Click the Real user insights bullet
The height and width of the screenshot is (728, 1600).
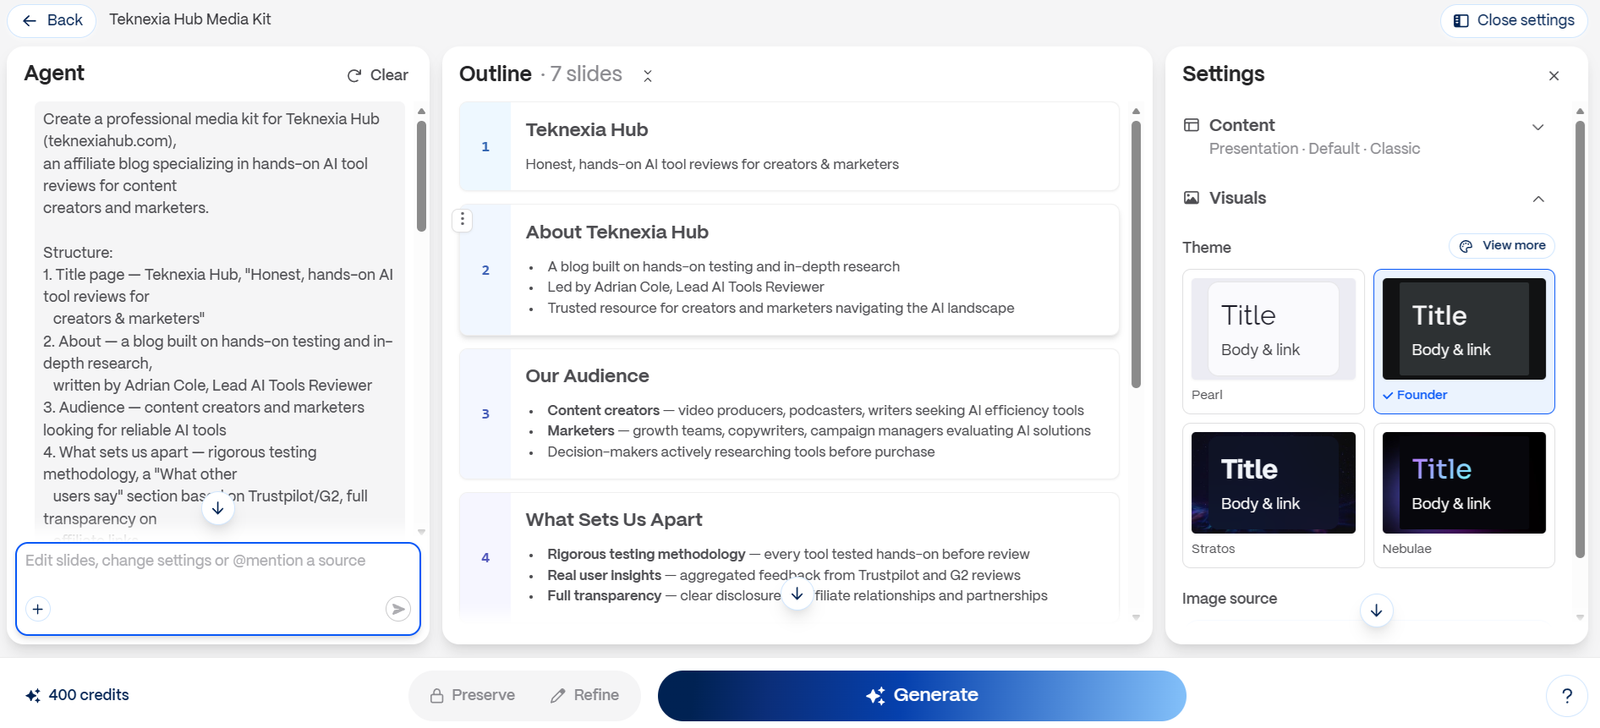point(784,575)
